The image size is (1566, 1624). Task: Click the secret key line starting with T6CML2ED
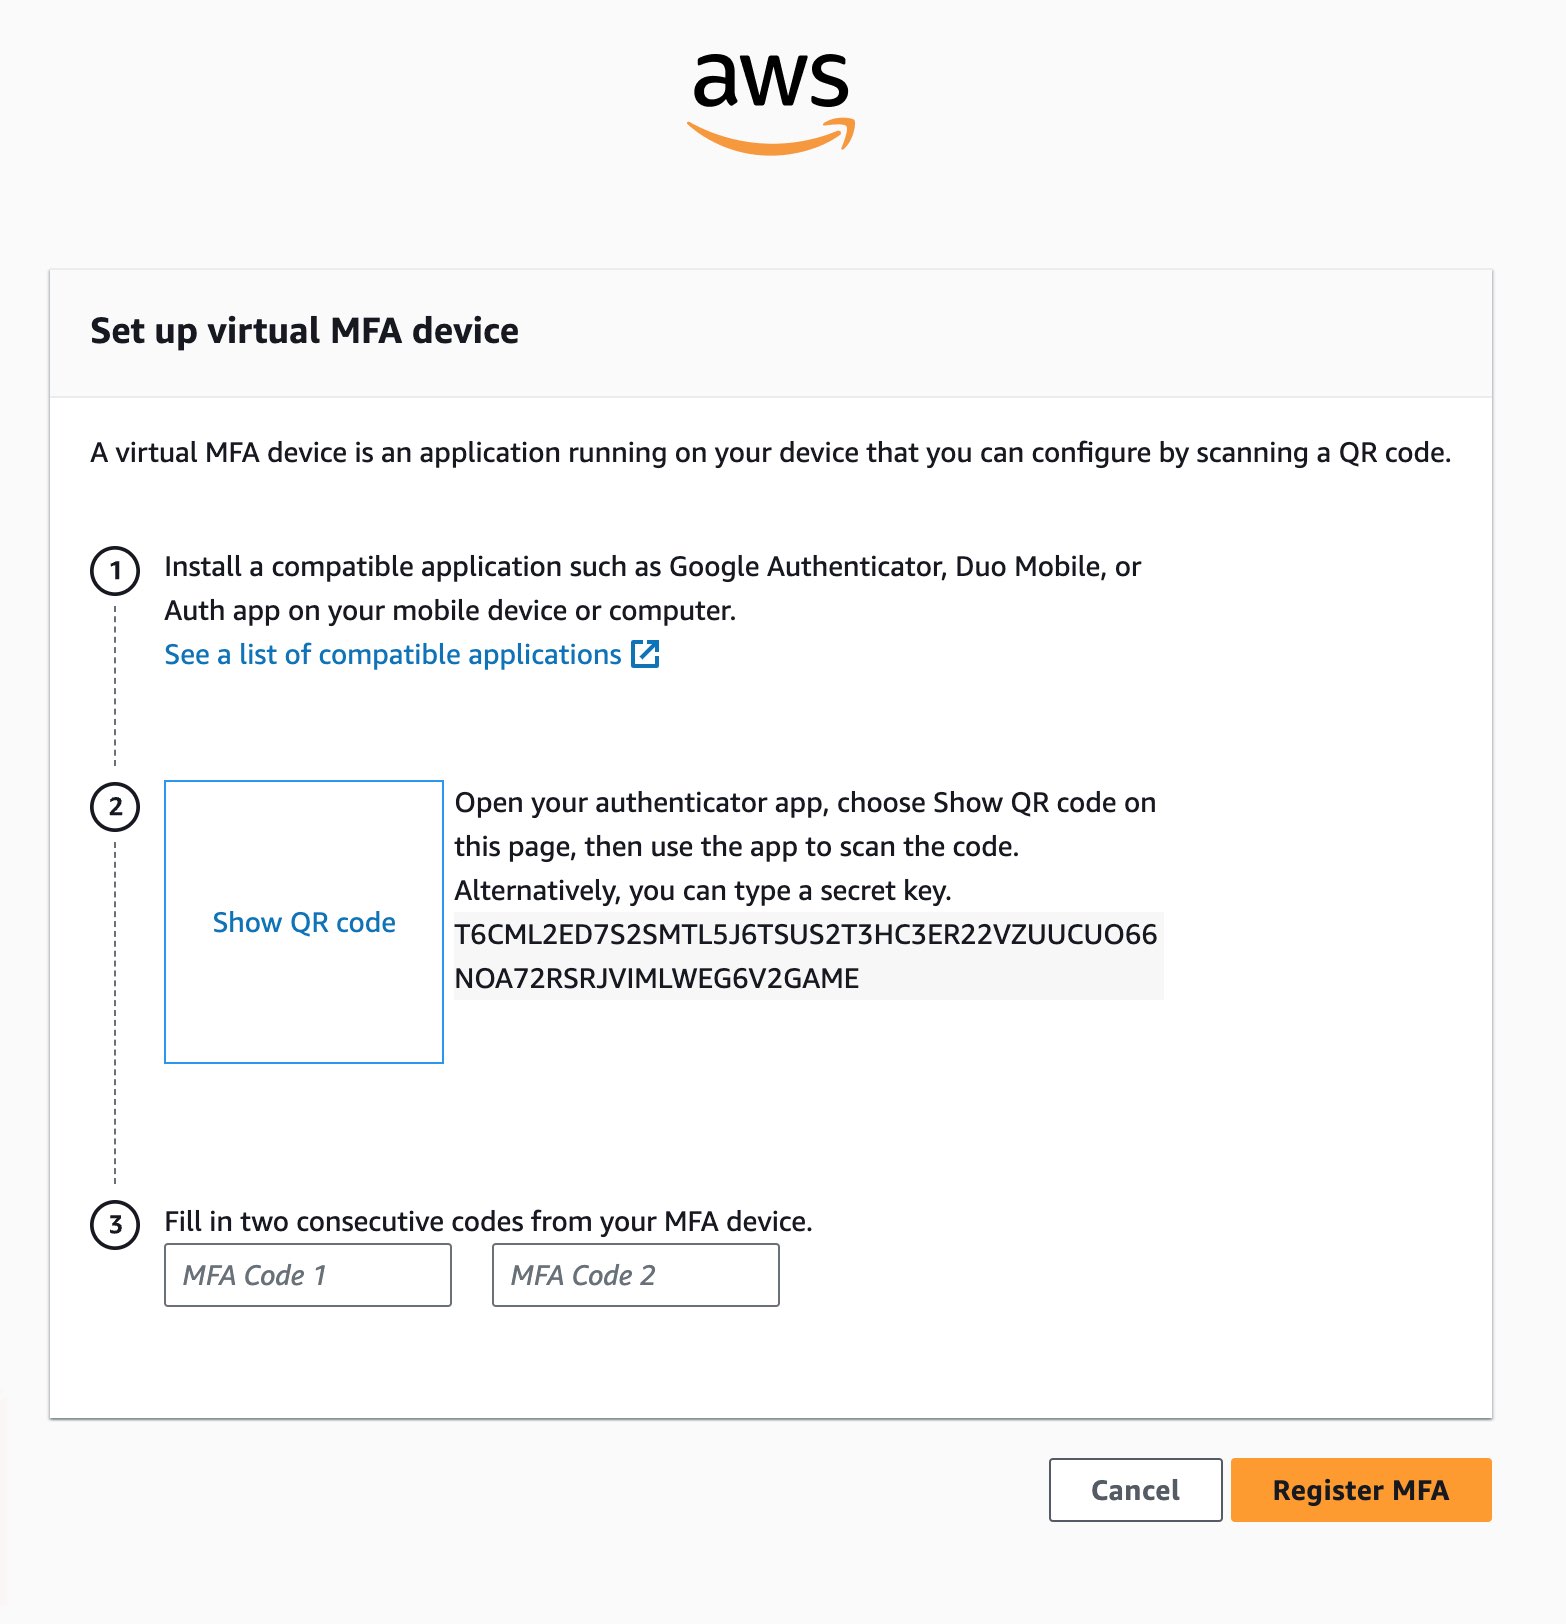click(x=805, y=934)
